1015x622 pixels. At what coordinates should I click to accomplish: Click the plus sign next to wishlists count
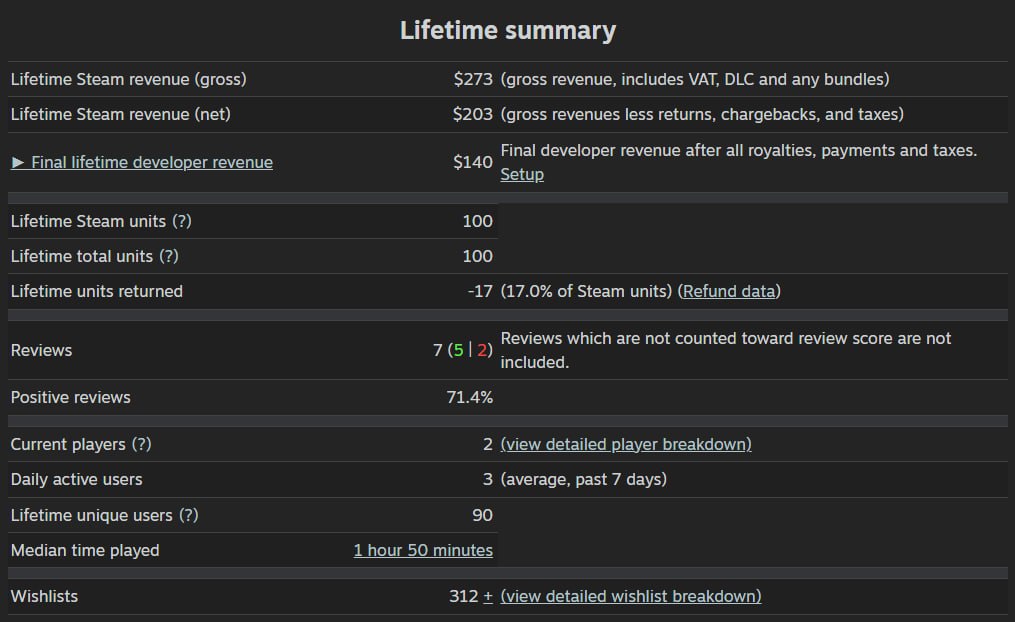[x=488, y=596]
